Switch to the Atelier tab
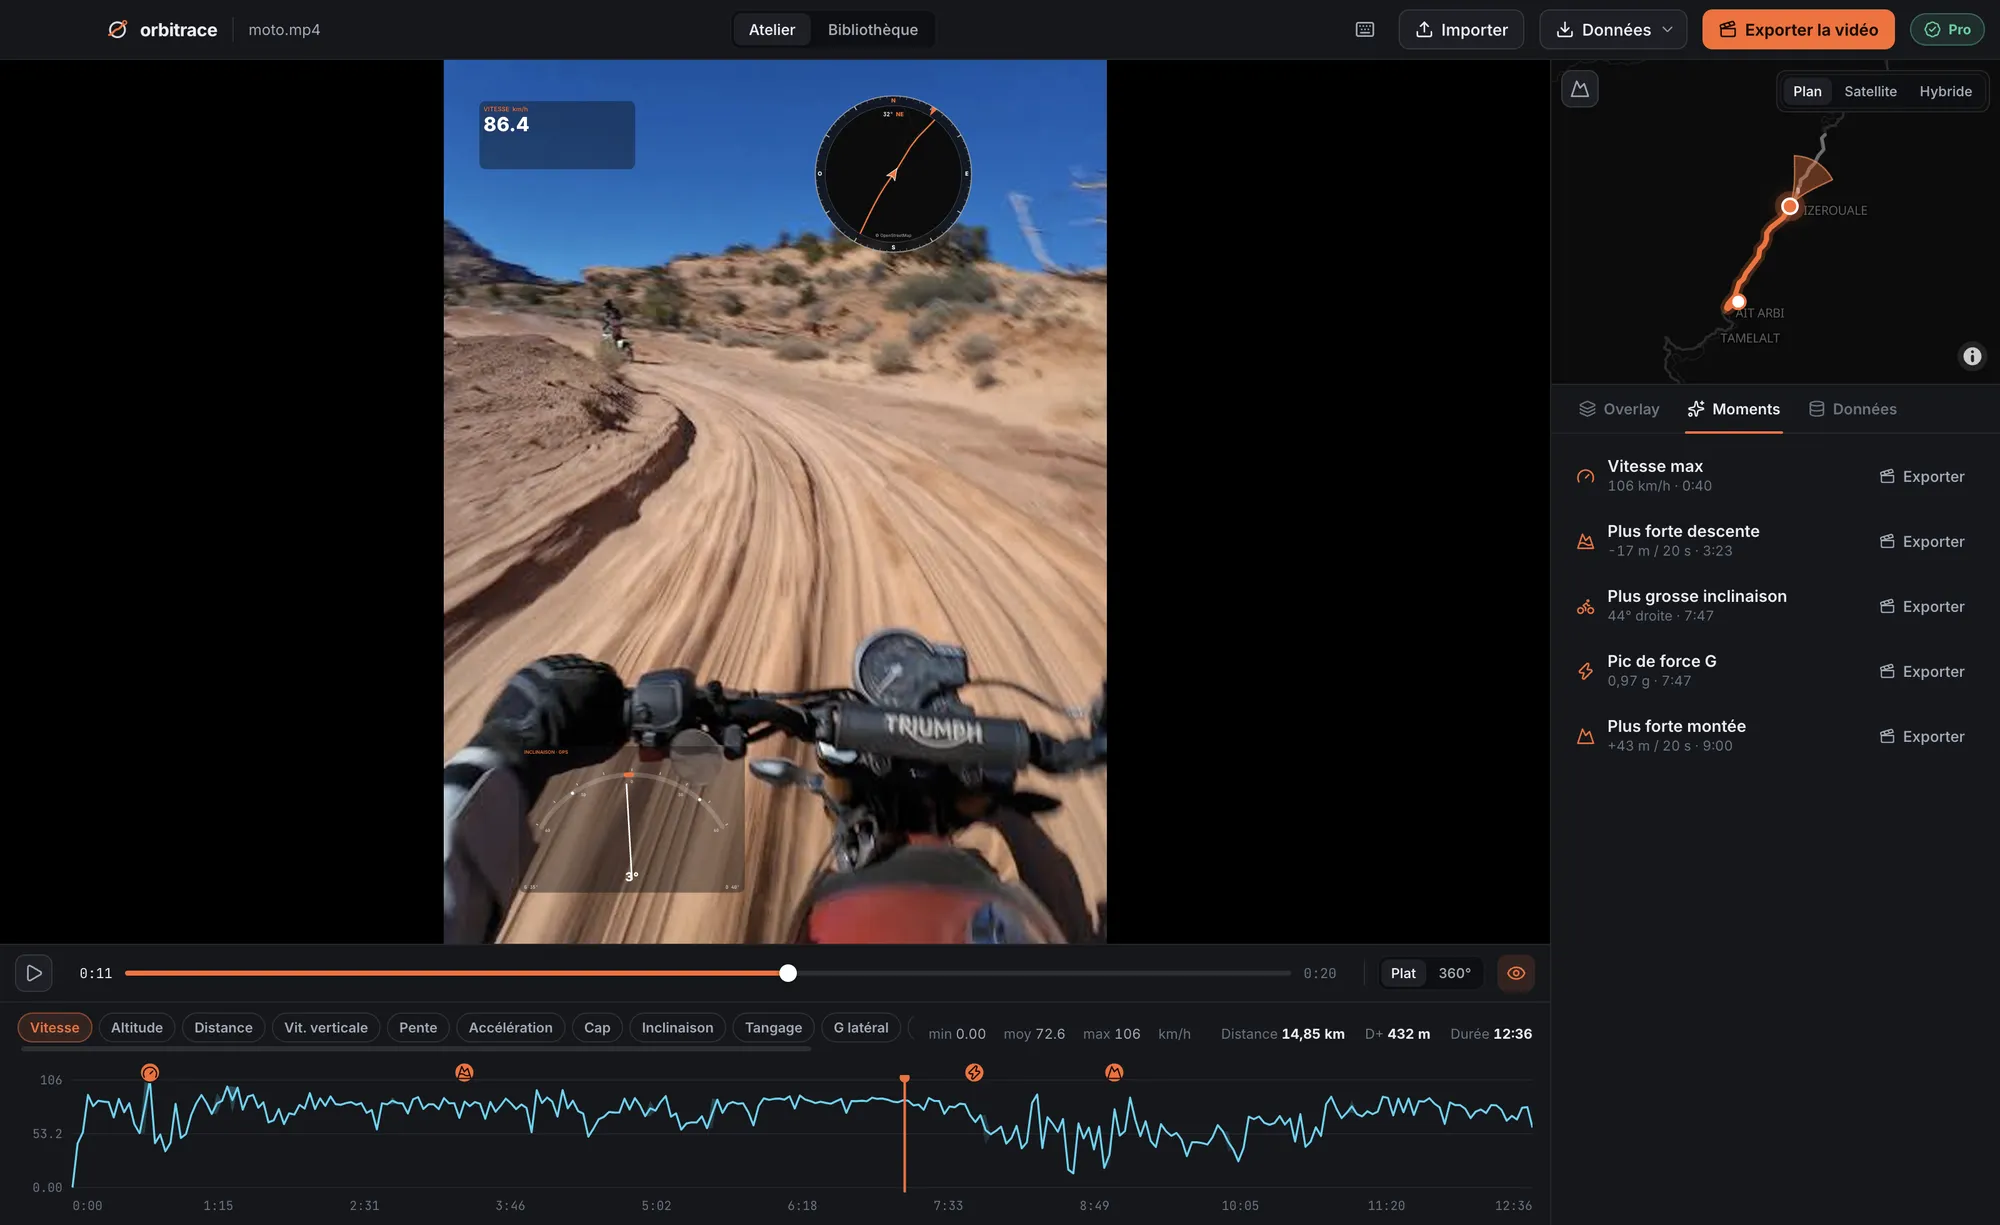 772,29
